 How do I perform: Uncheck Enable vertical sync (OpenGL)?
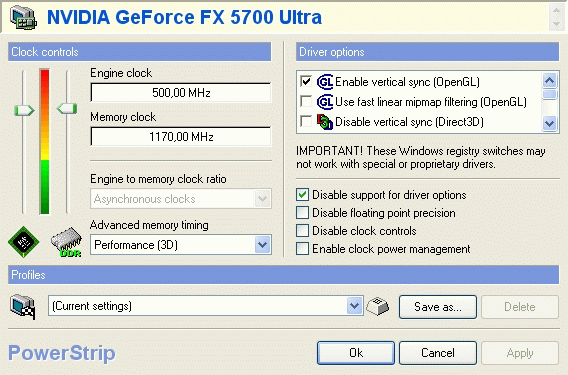(306, 82)
